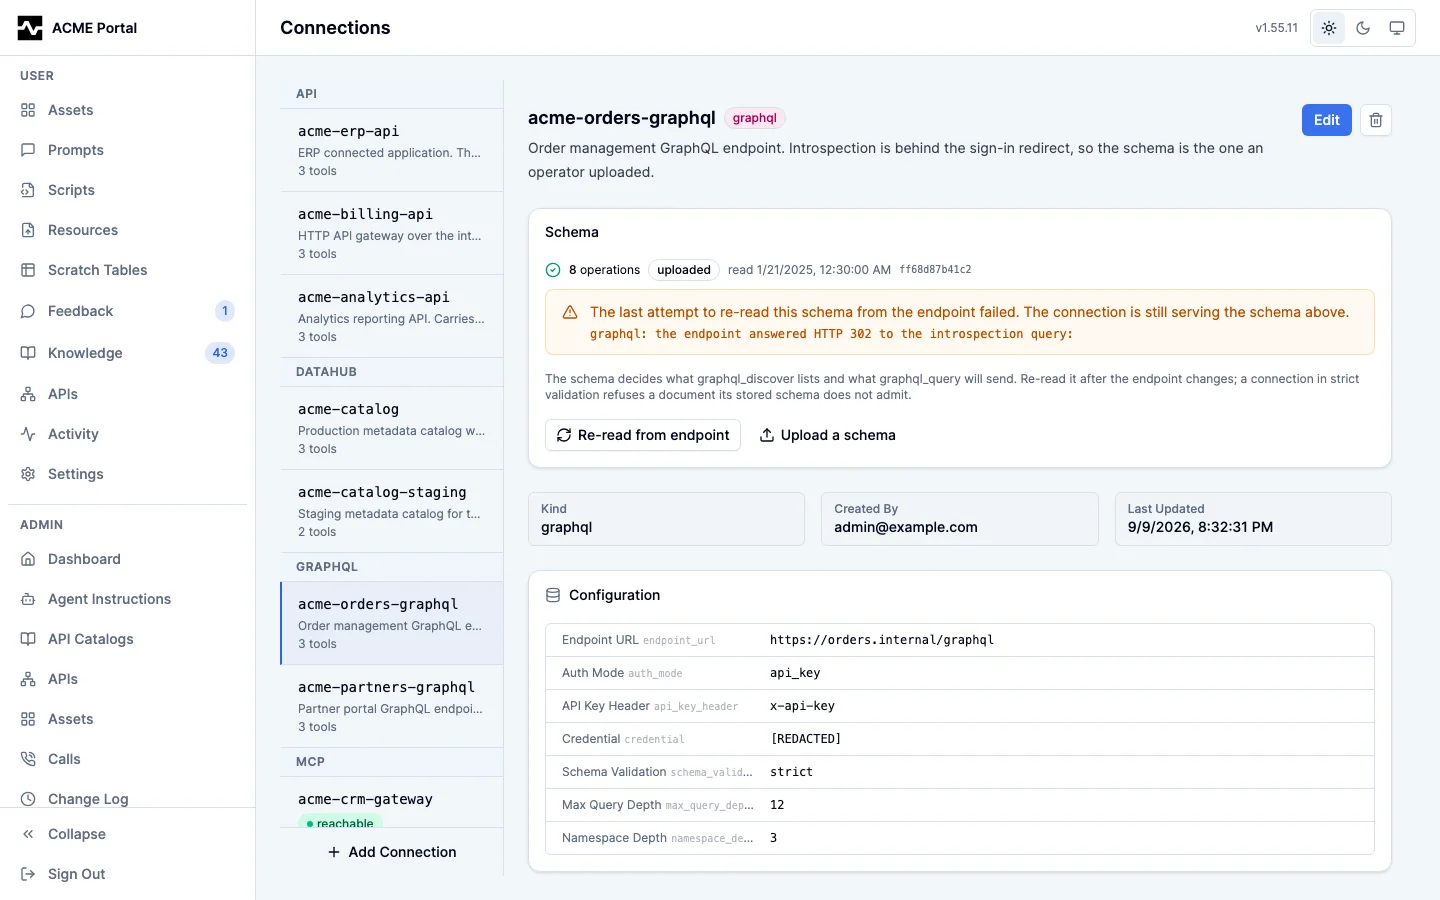Click the Change Log clock icon
Image resolution: width=1440 pixels, height=900 pixels.
[28, 799]
